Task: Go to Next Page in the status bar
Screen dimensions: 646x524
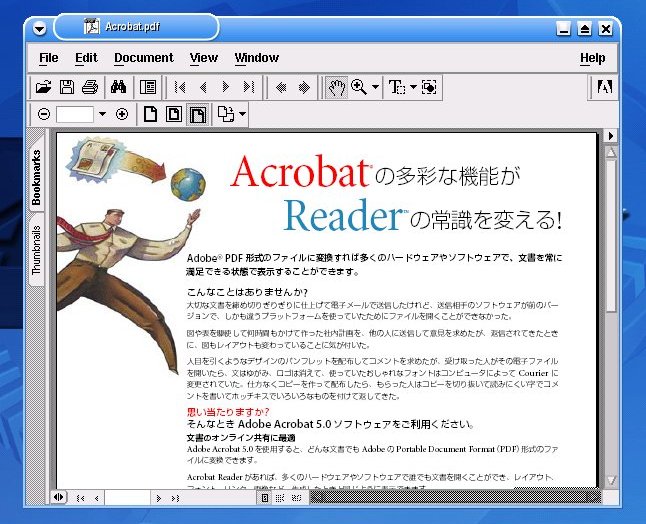Action: [159, 498]
